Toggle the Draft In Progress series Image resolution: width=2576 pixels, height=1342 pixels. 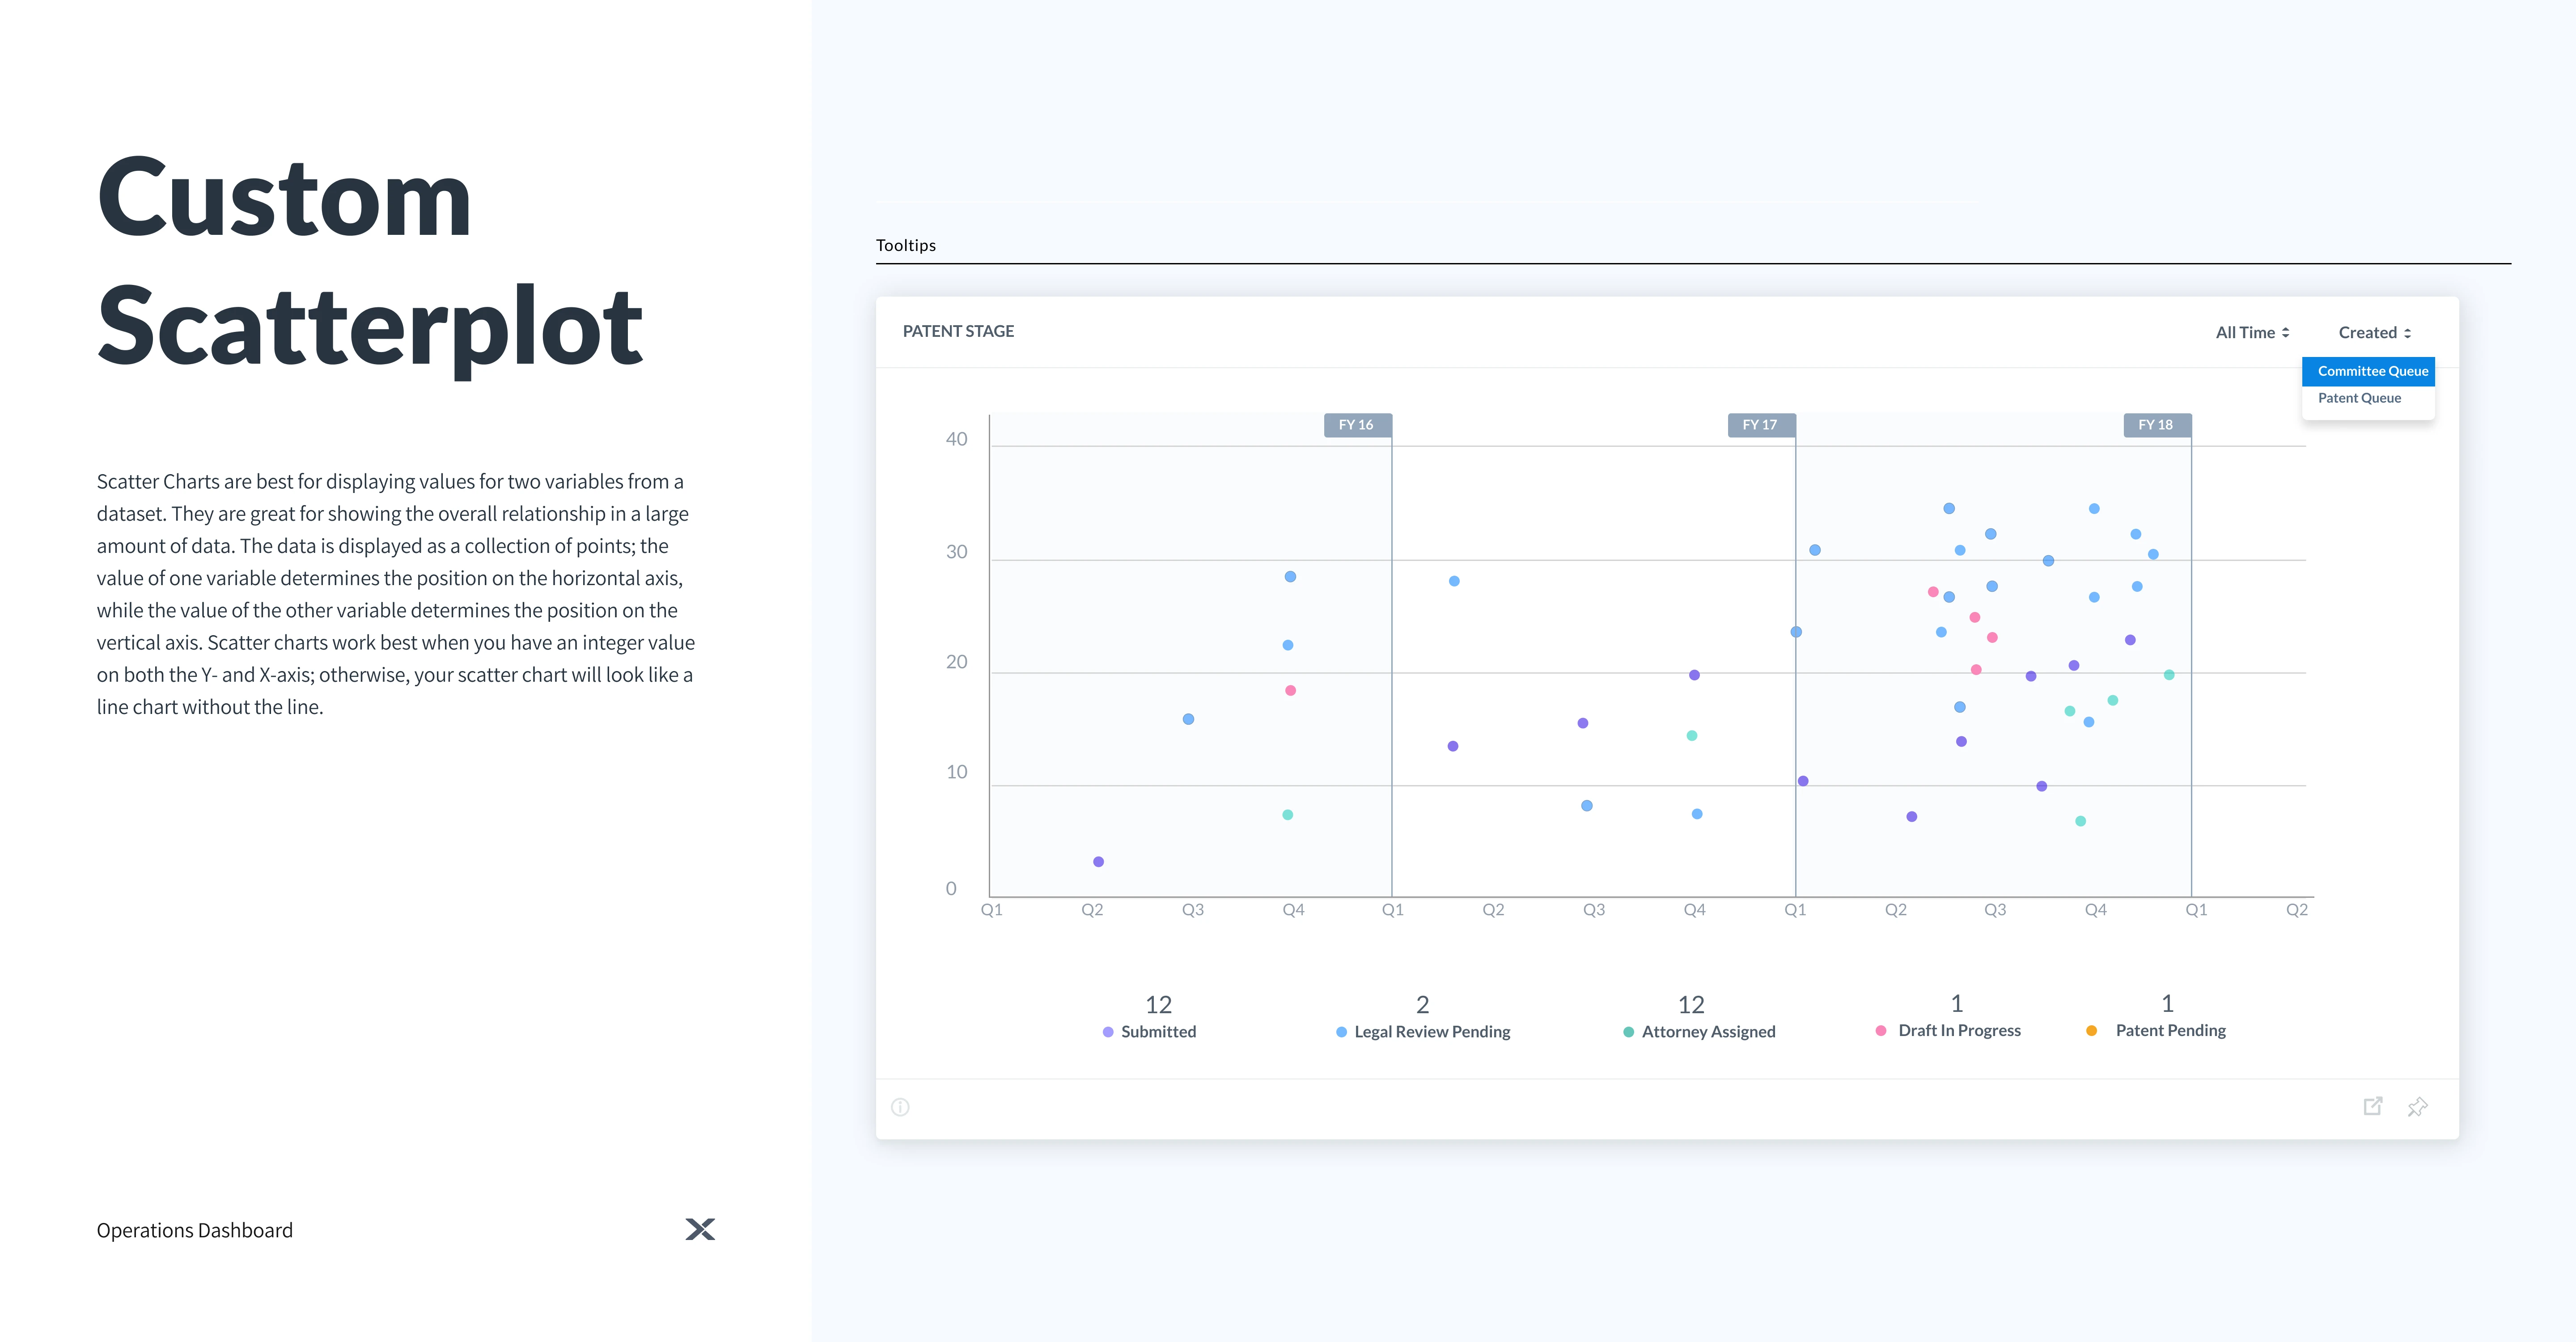pos(1958,1030)
